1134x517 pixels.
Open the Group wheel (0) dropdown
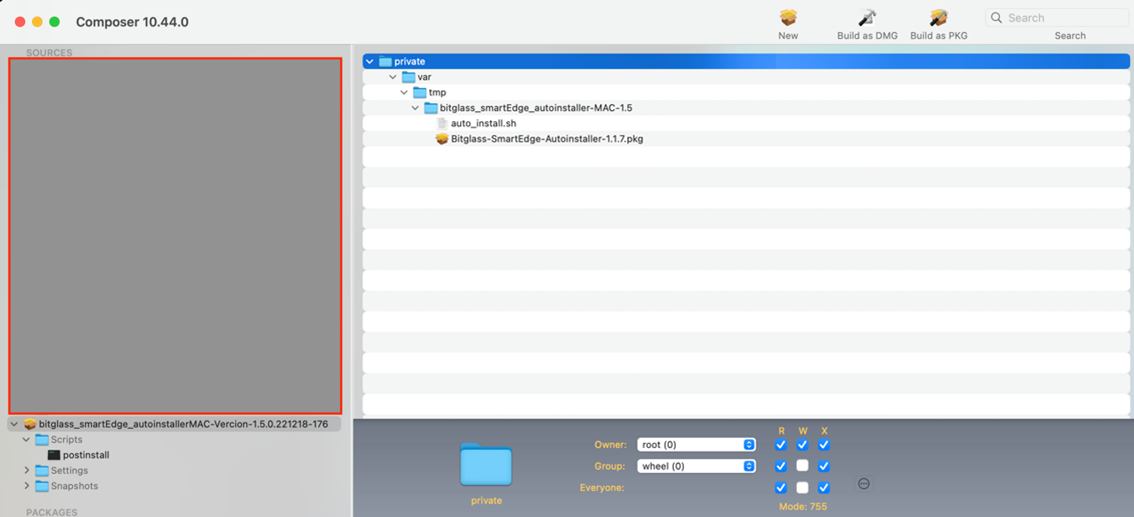(x=696, y=466)
